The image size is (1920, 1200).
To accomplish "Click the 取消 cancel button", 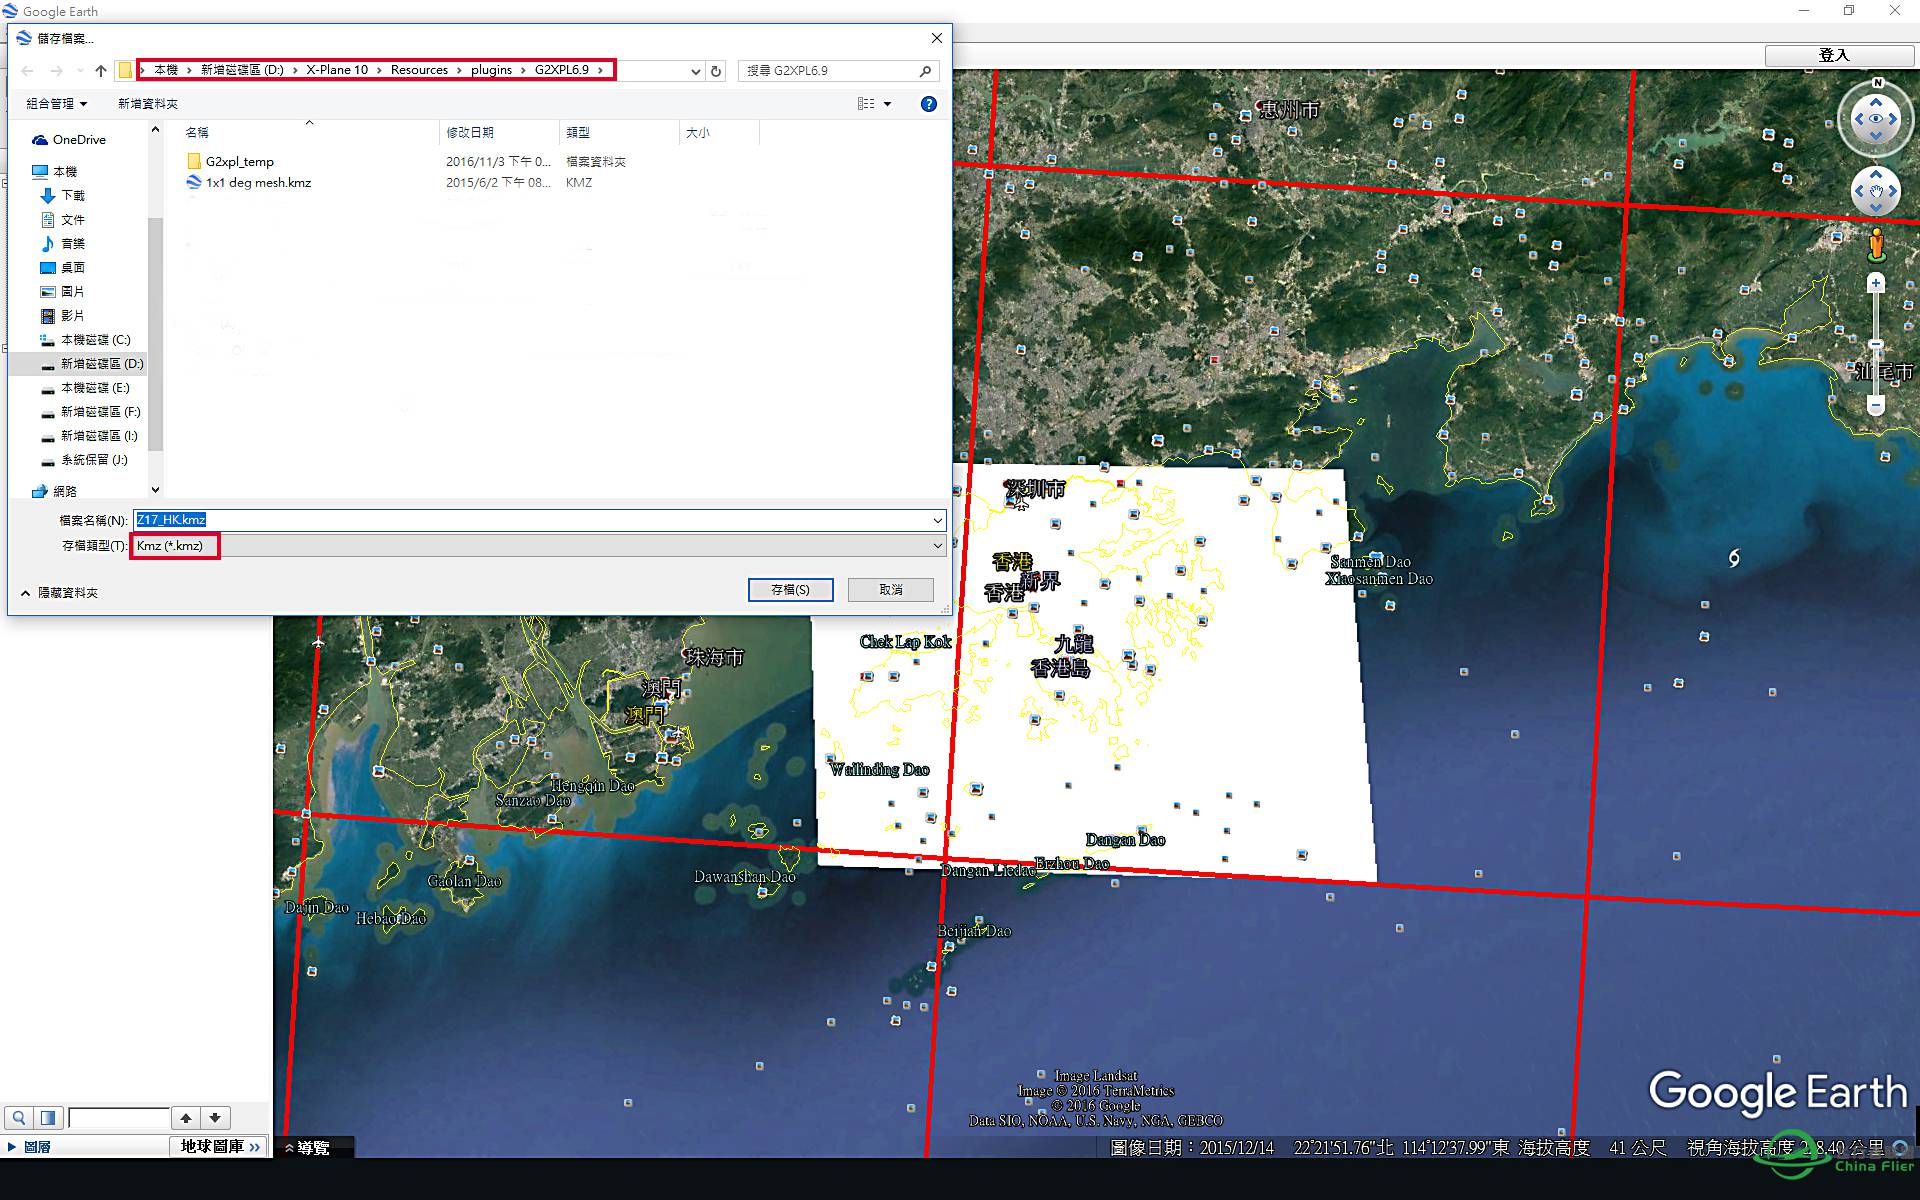I will pos(891,590).
